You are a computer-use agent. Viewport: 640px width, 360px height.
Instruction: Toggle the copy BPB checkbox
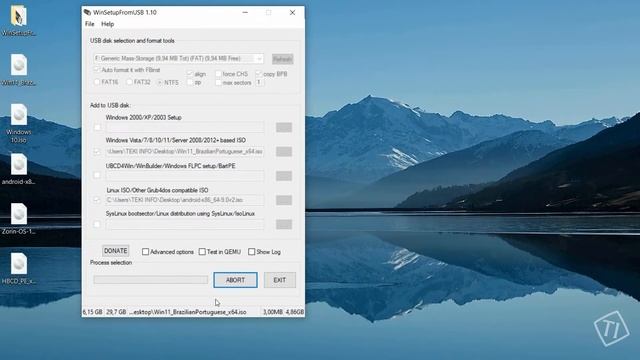[258, 74]
